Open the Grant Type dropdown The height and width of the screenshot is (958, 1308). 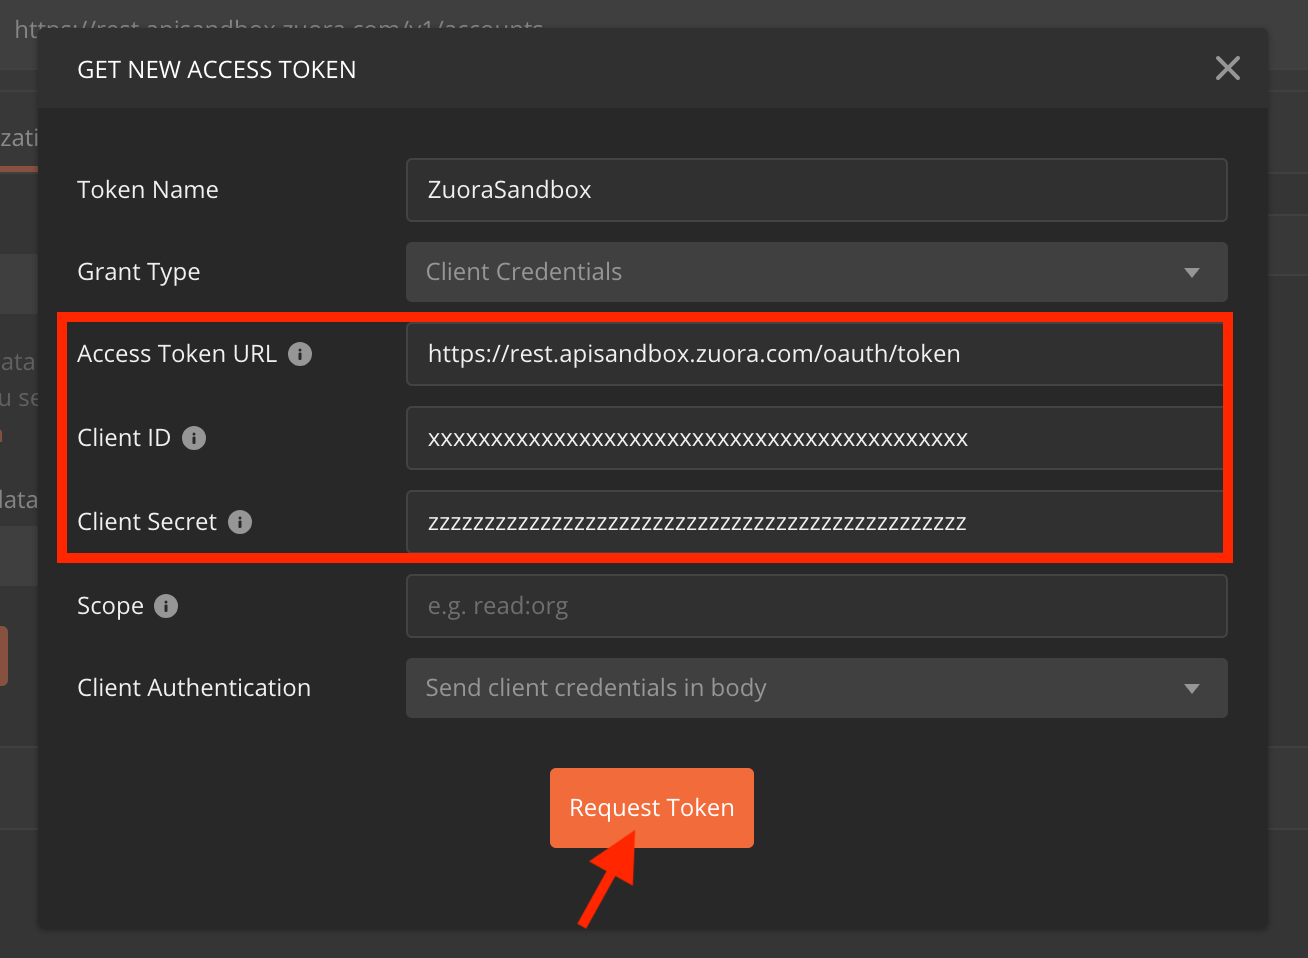(816, 272)
